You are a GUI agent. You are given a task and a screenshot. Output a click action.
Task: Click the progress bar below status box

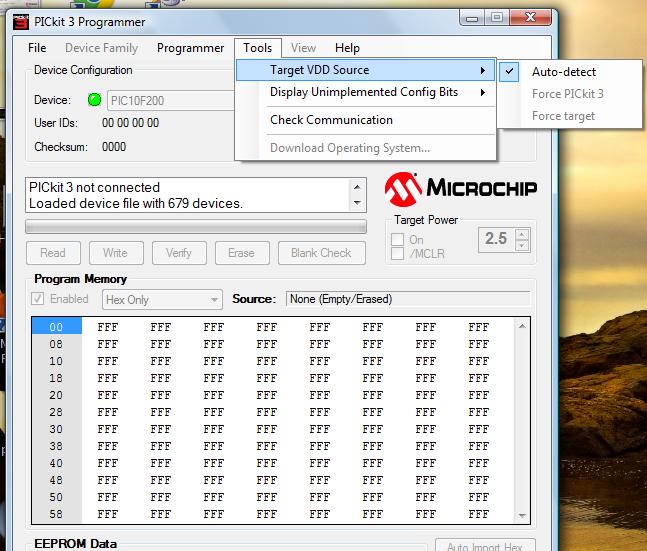tap(196, 227)
